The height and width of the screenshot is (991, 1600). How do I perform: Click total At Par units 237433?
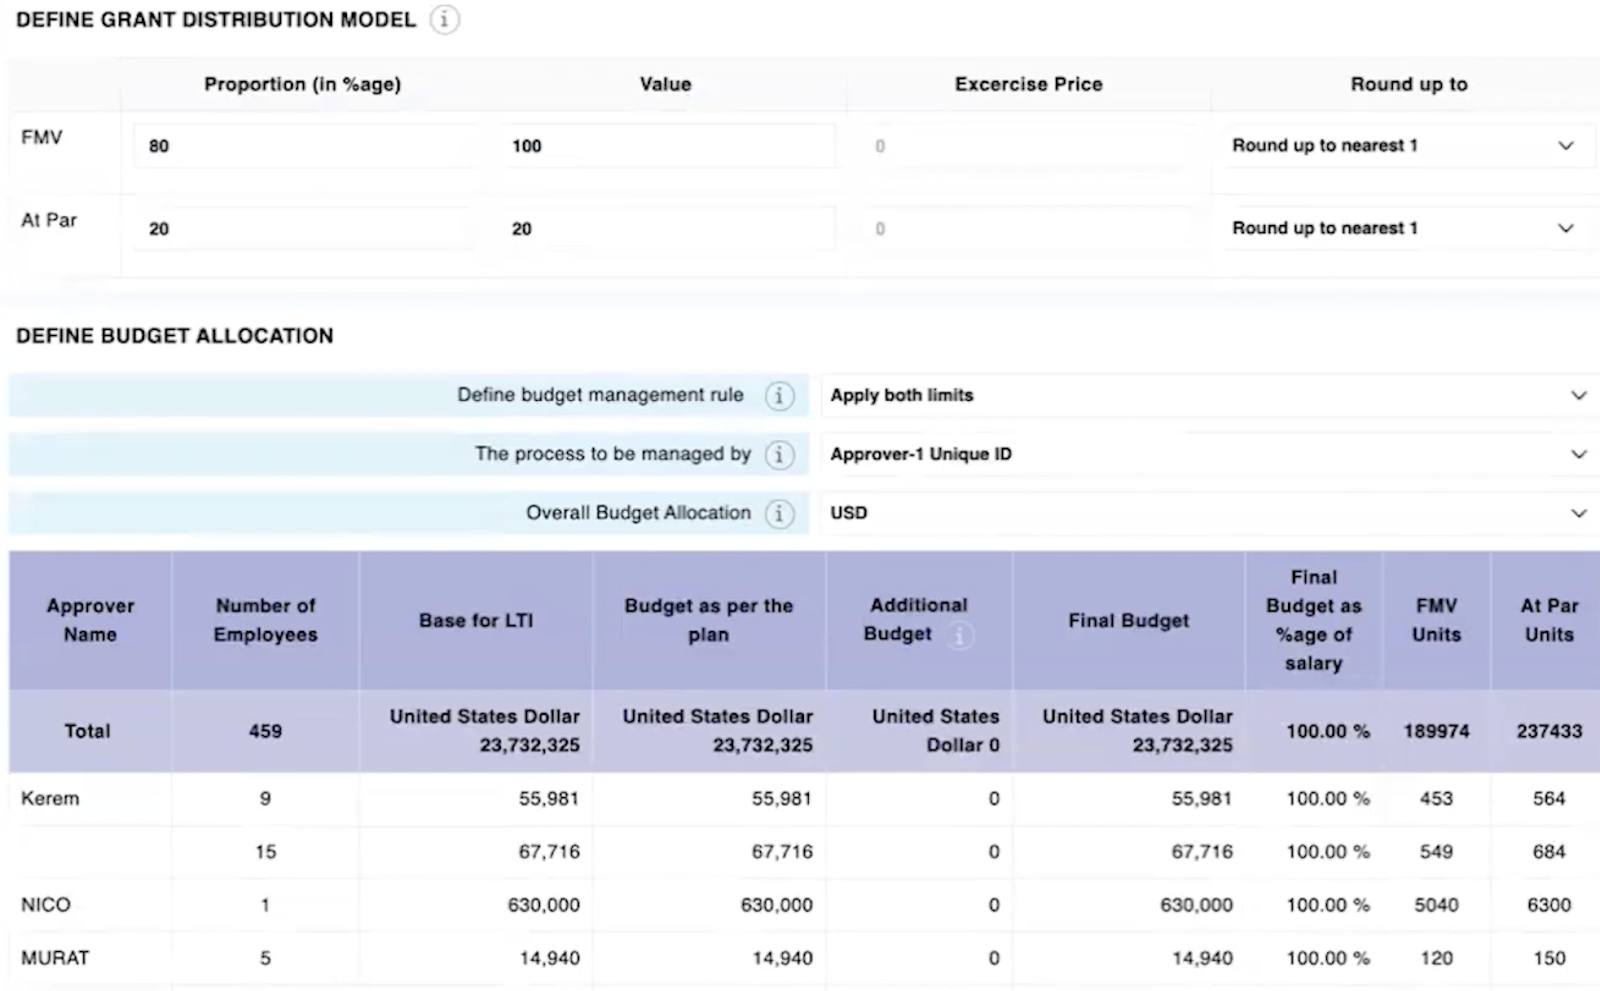pos(1549,731)
